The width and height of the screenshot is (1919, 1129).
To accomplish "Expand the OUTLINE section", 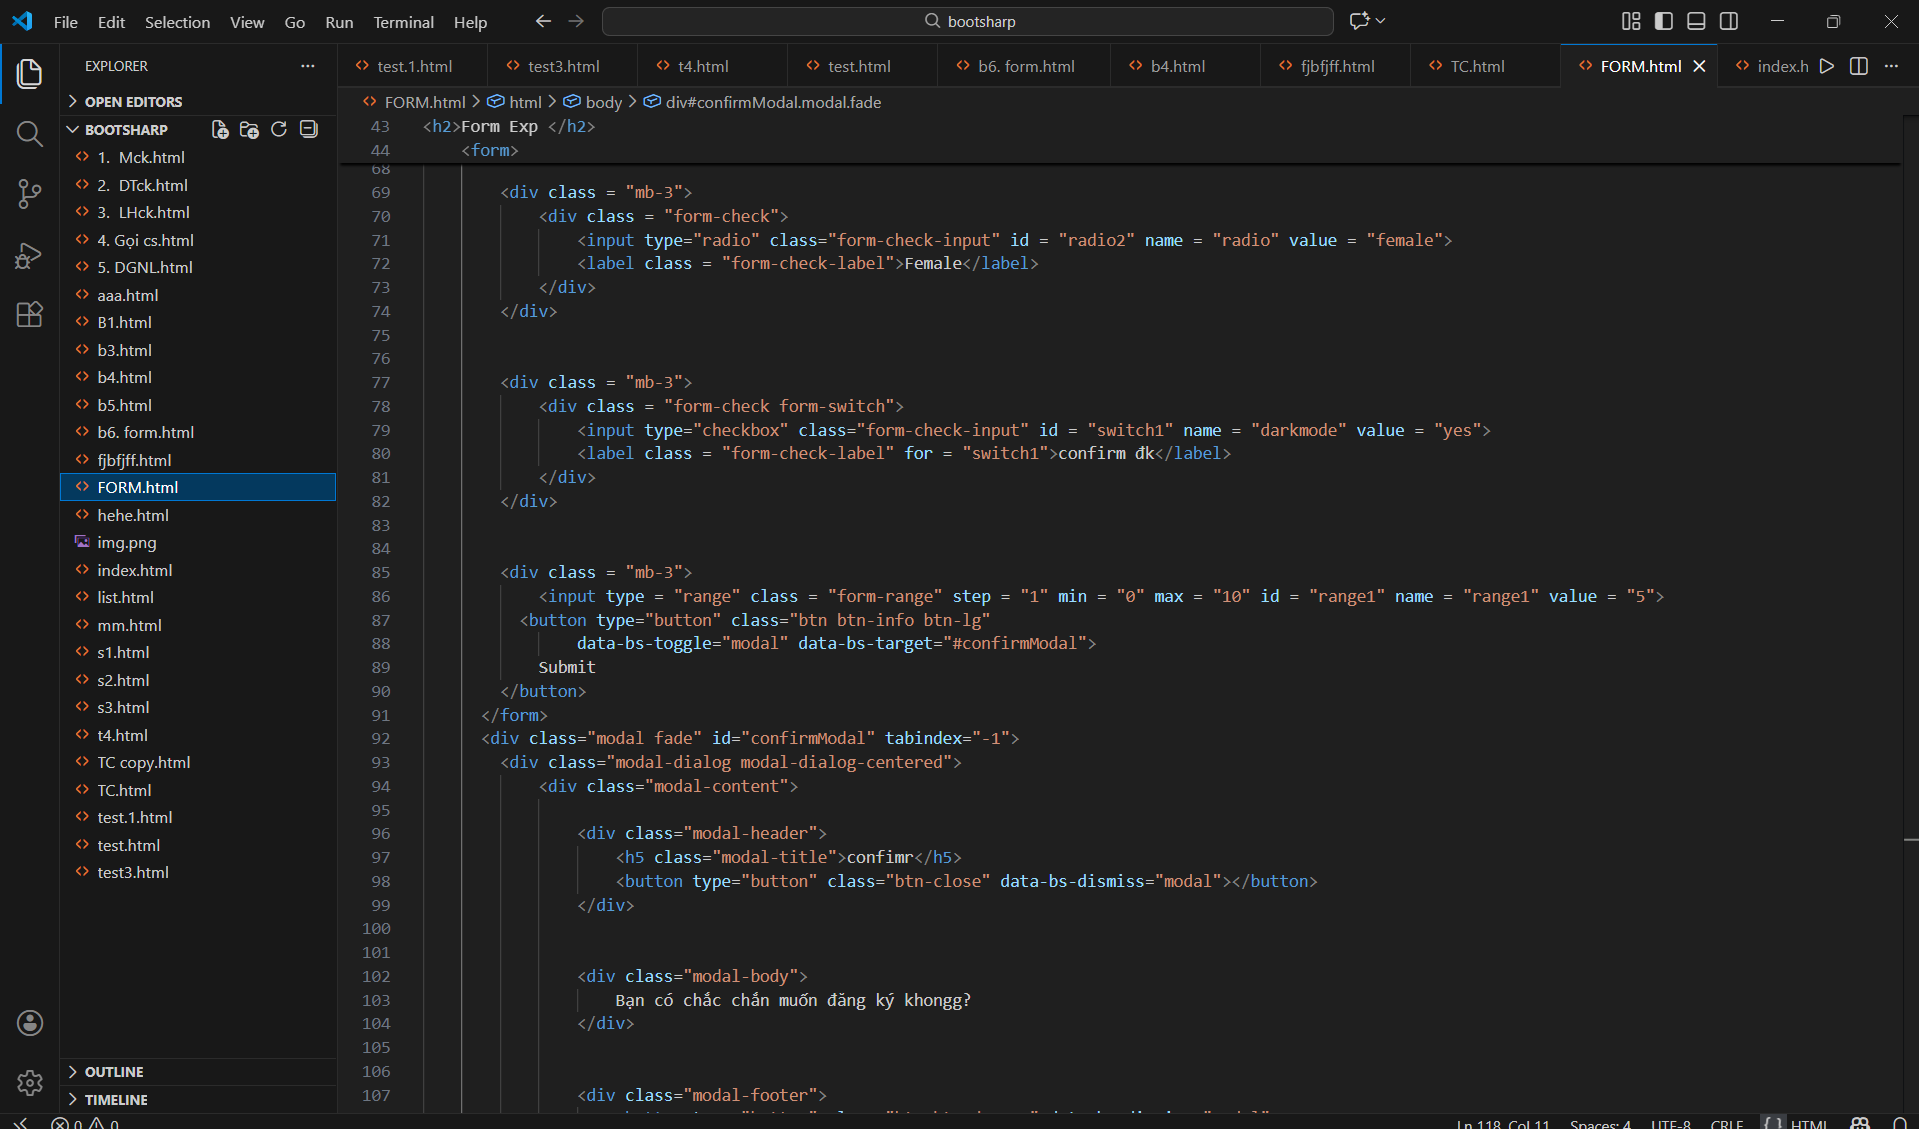I will [114, 1072].
